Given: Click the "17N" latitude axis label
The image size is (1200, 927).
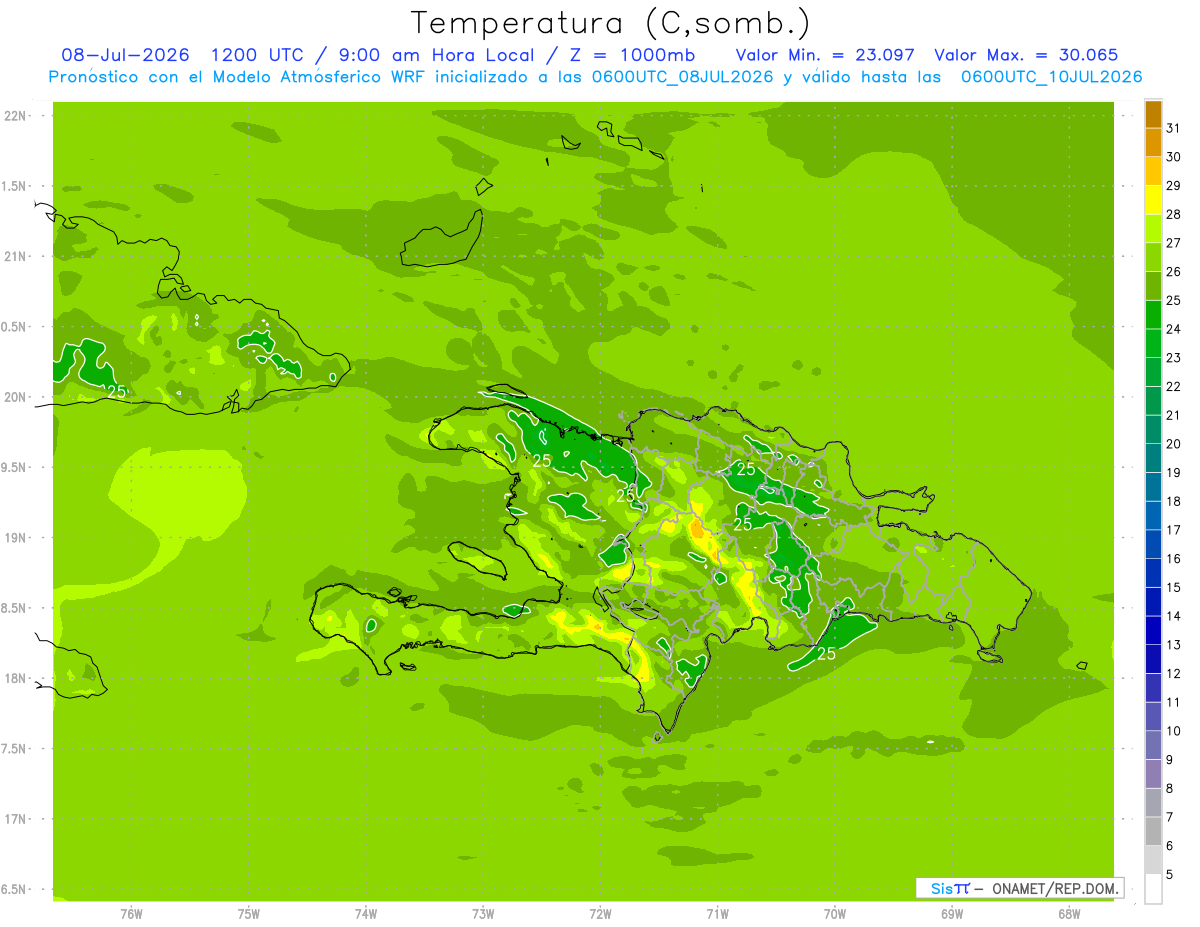Looking at the screenshot, I should pos(16,819).
